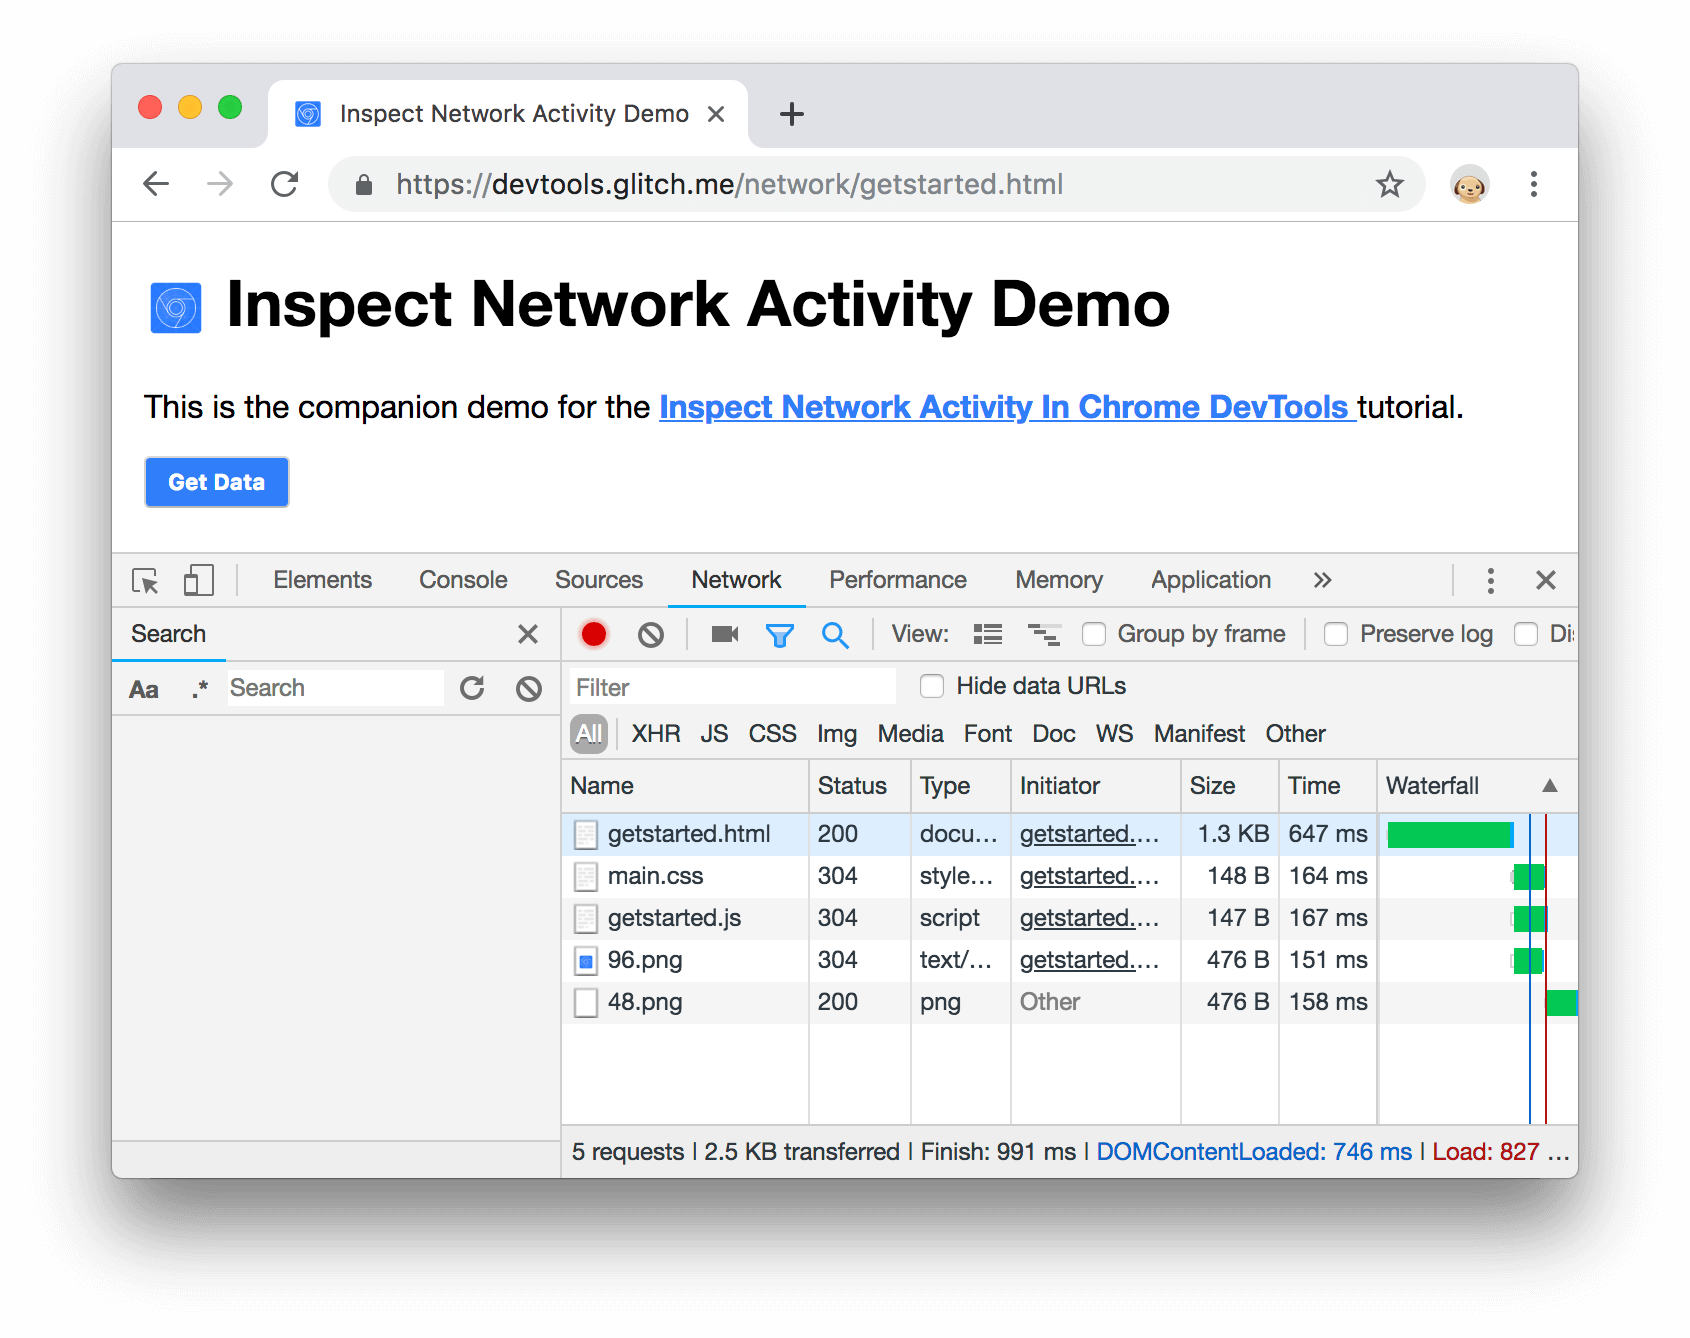1690x1338 pixels.
Task: Click the URL address bar
Action: tap(876, 184)
